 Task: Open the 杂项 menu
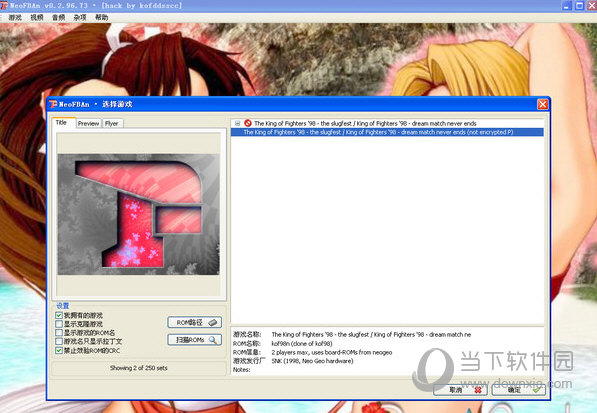click(x=80, y=18)
